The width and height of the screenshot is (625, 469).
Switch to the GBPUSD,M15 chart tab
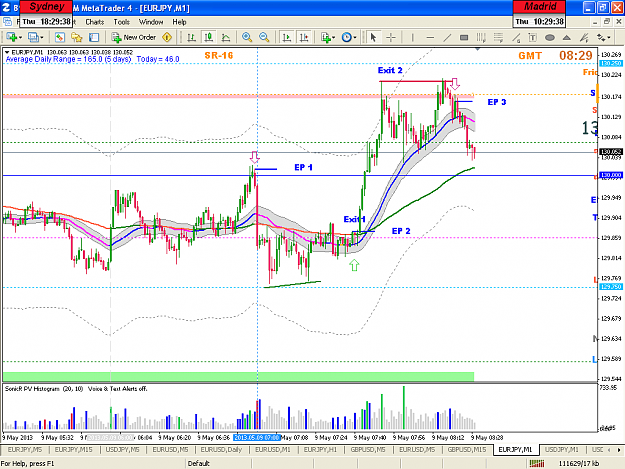(467, 449)
